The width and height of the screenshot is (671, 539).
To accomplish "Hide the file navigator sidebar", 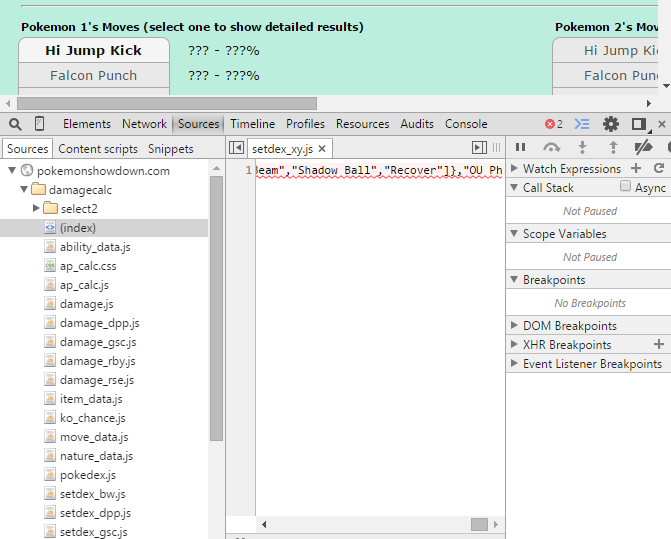I will 236,148.
